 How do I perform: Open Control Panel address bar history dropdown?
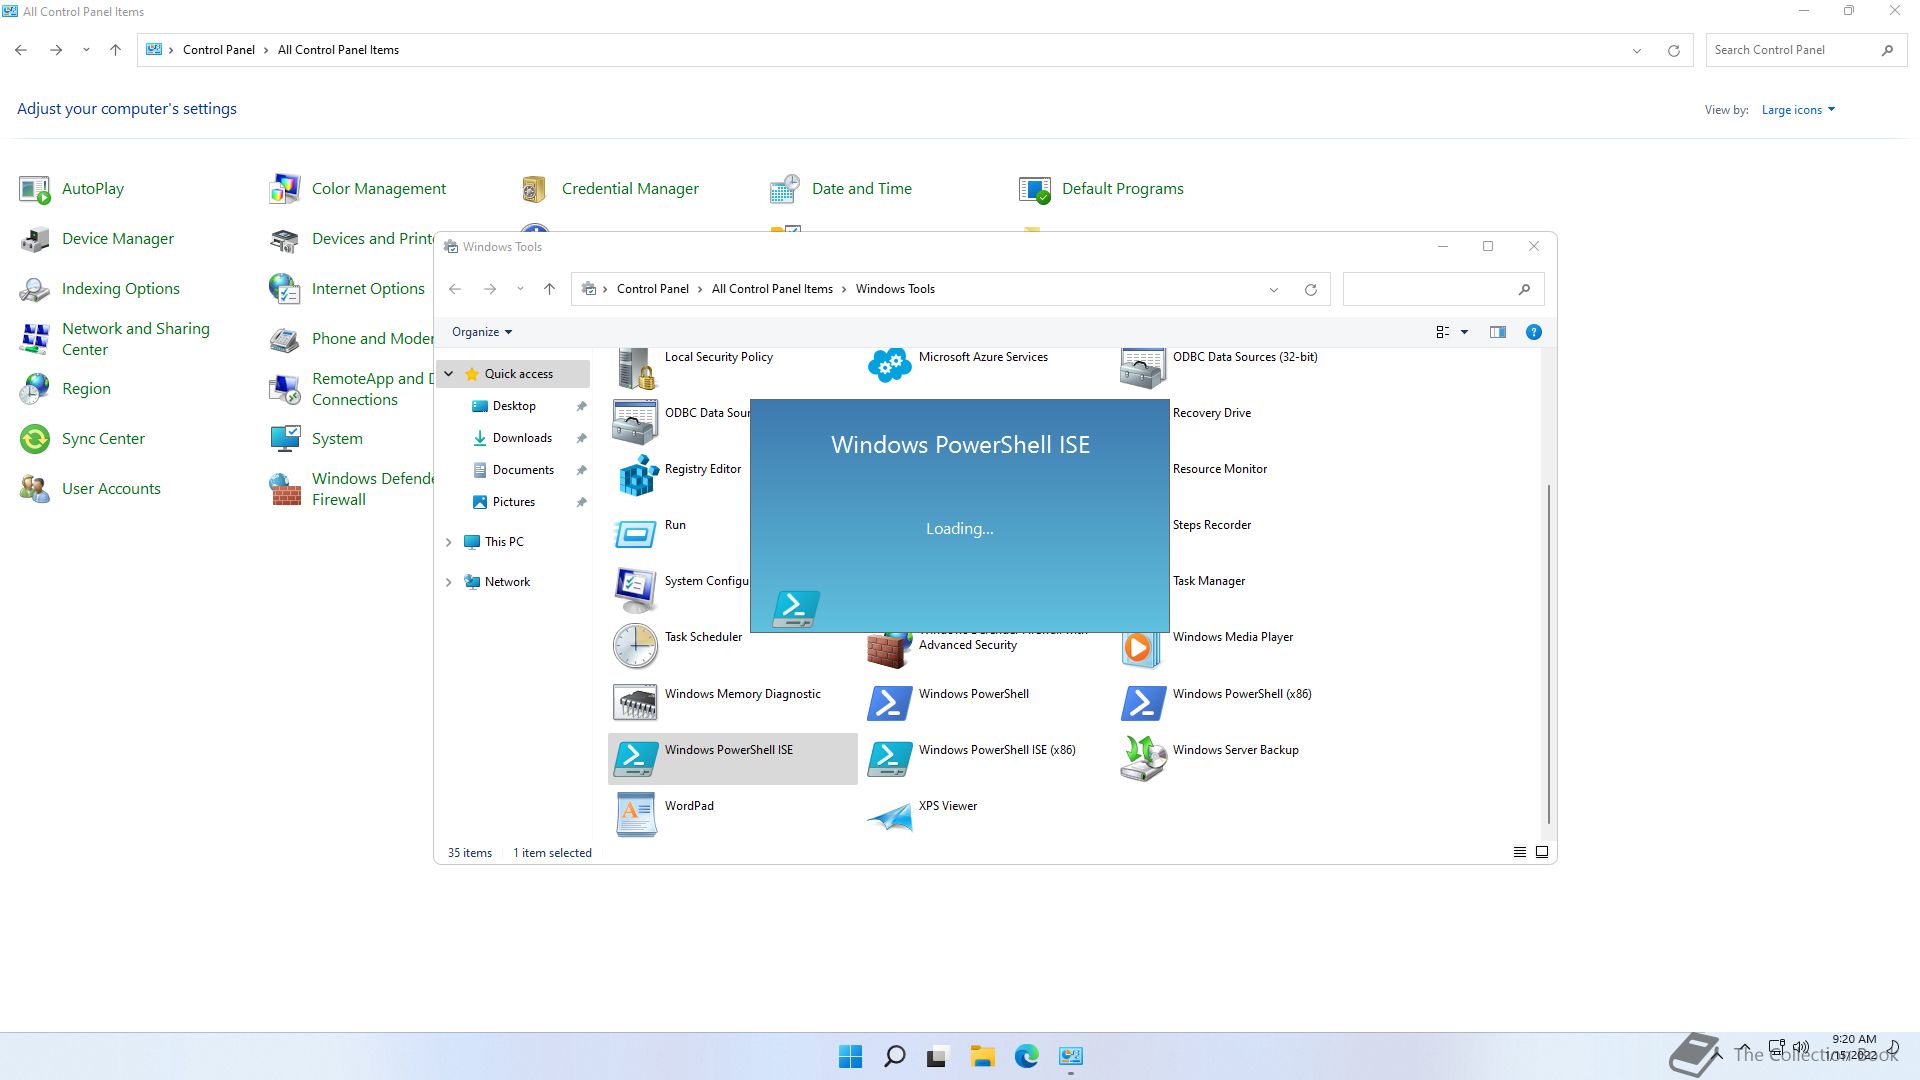tap(1637, 50)
